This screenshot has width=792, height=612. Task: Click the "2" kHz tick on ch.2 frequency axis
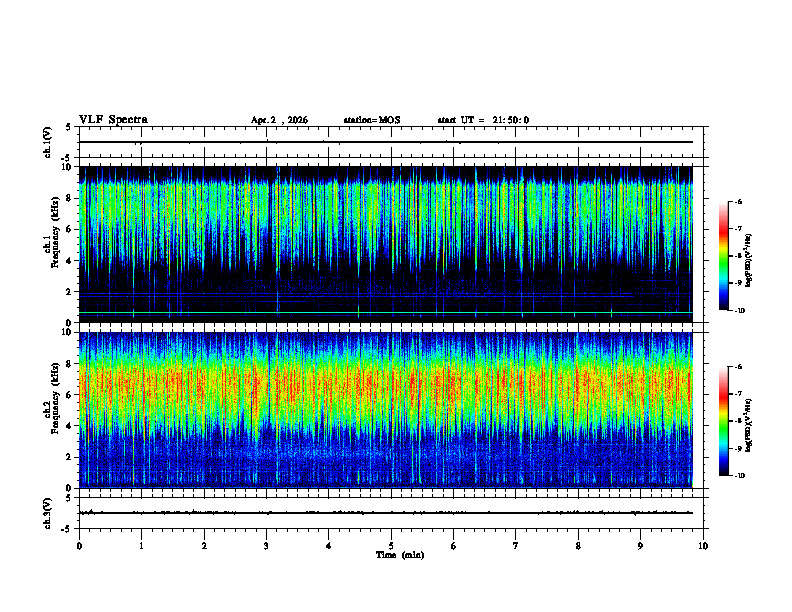tap(69, 457)
